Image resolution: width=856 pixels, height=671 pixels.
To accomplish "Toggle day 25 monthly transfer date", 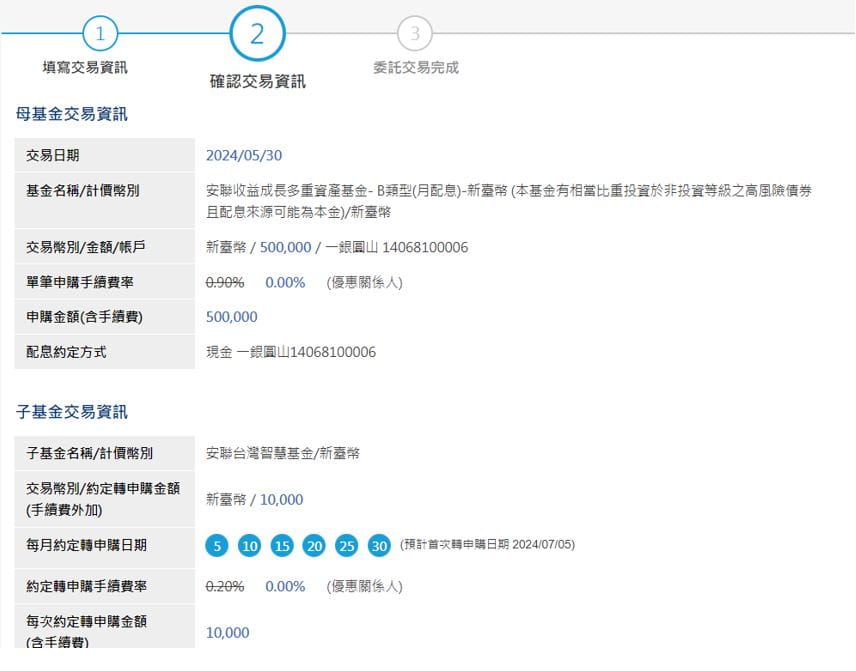I will 347,545.
